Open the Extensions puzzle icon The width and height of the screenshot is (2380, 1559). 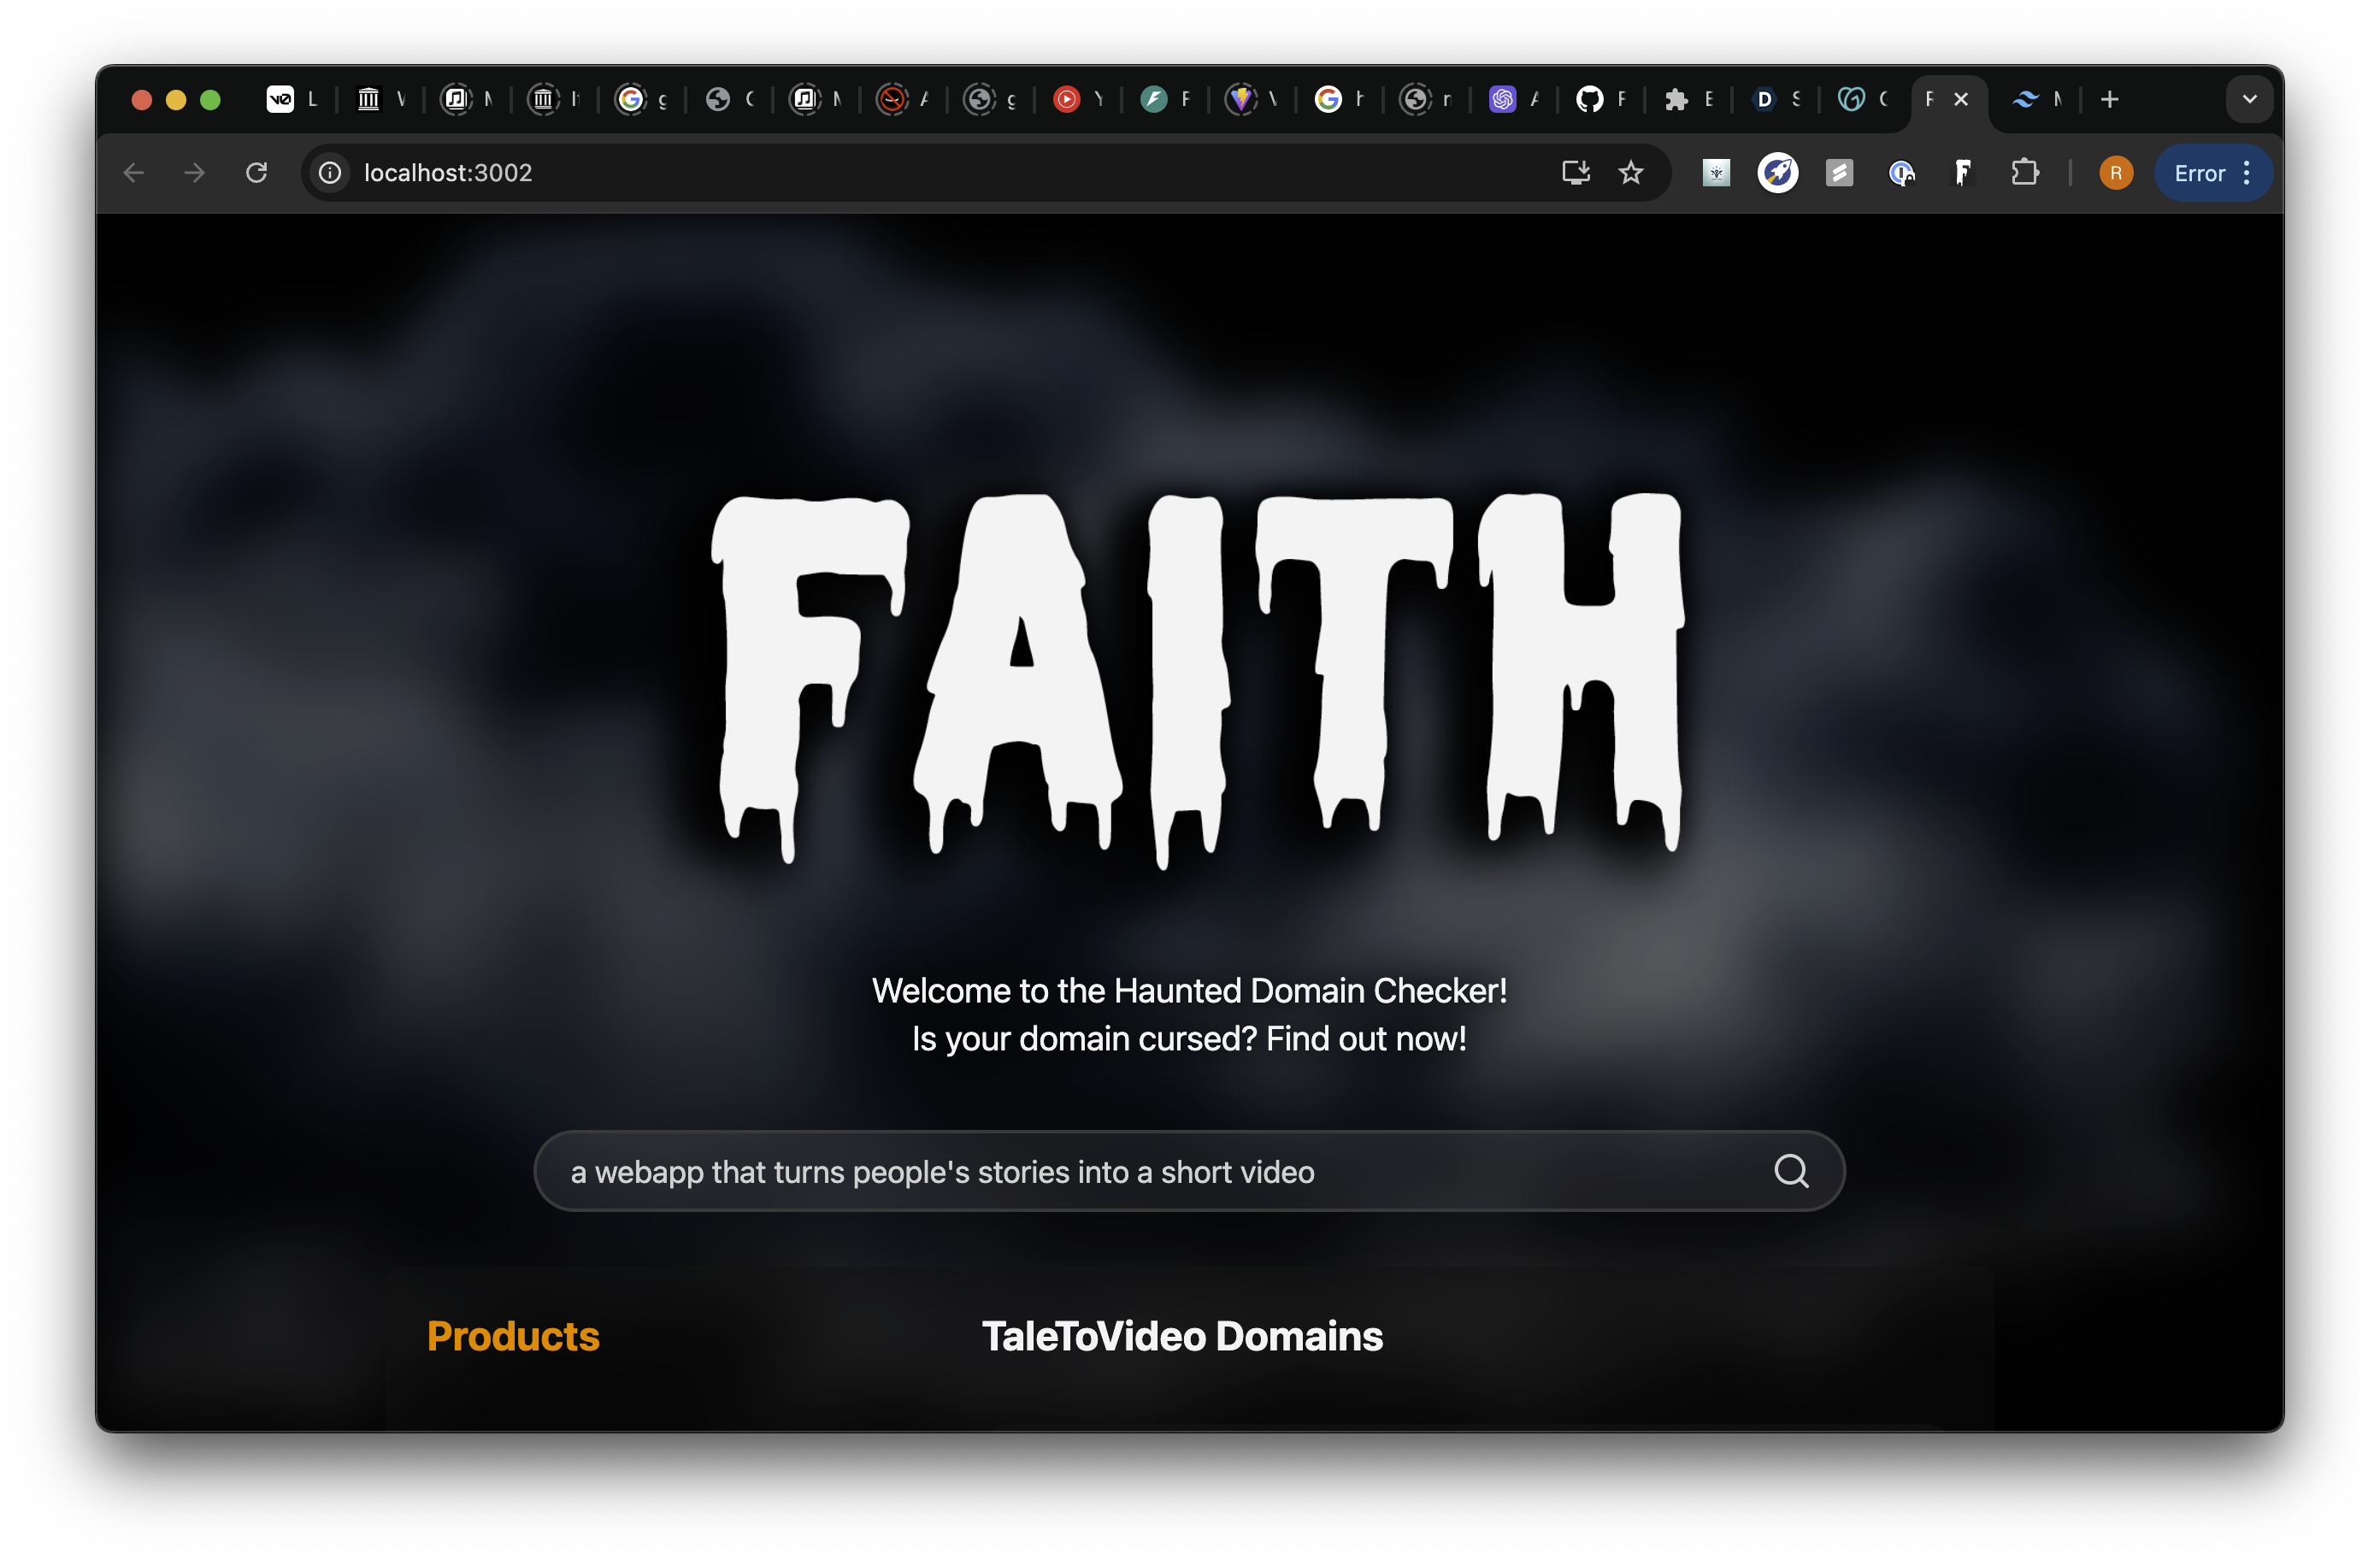tap(2024, 173)
